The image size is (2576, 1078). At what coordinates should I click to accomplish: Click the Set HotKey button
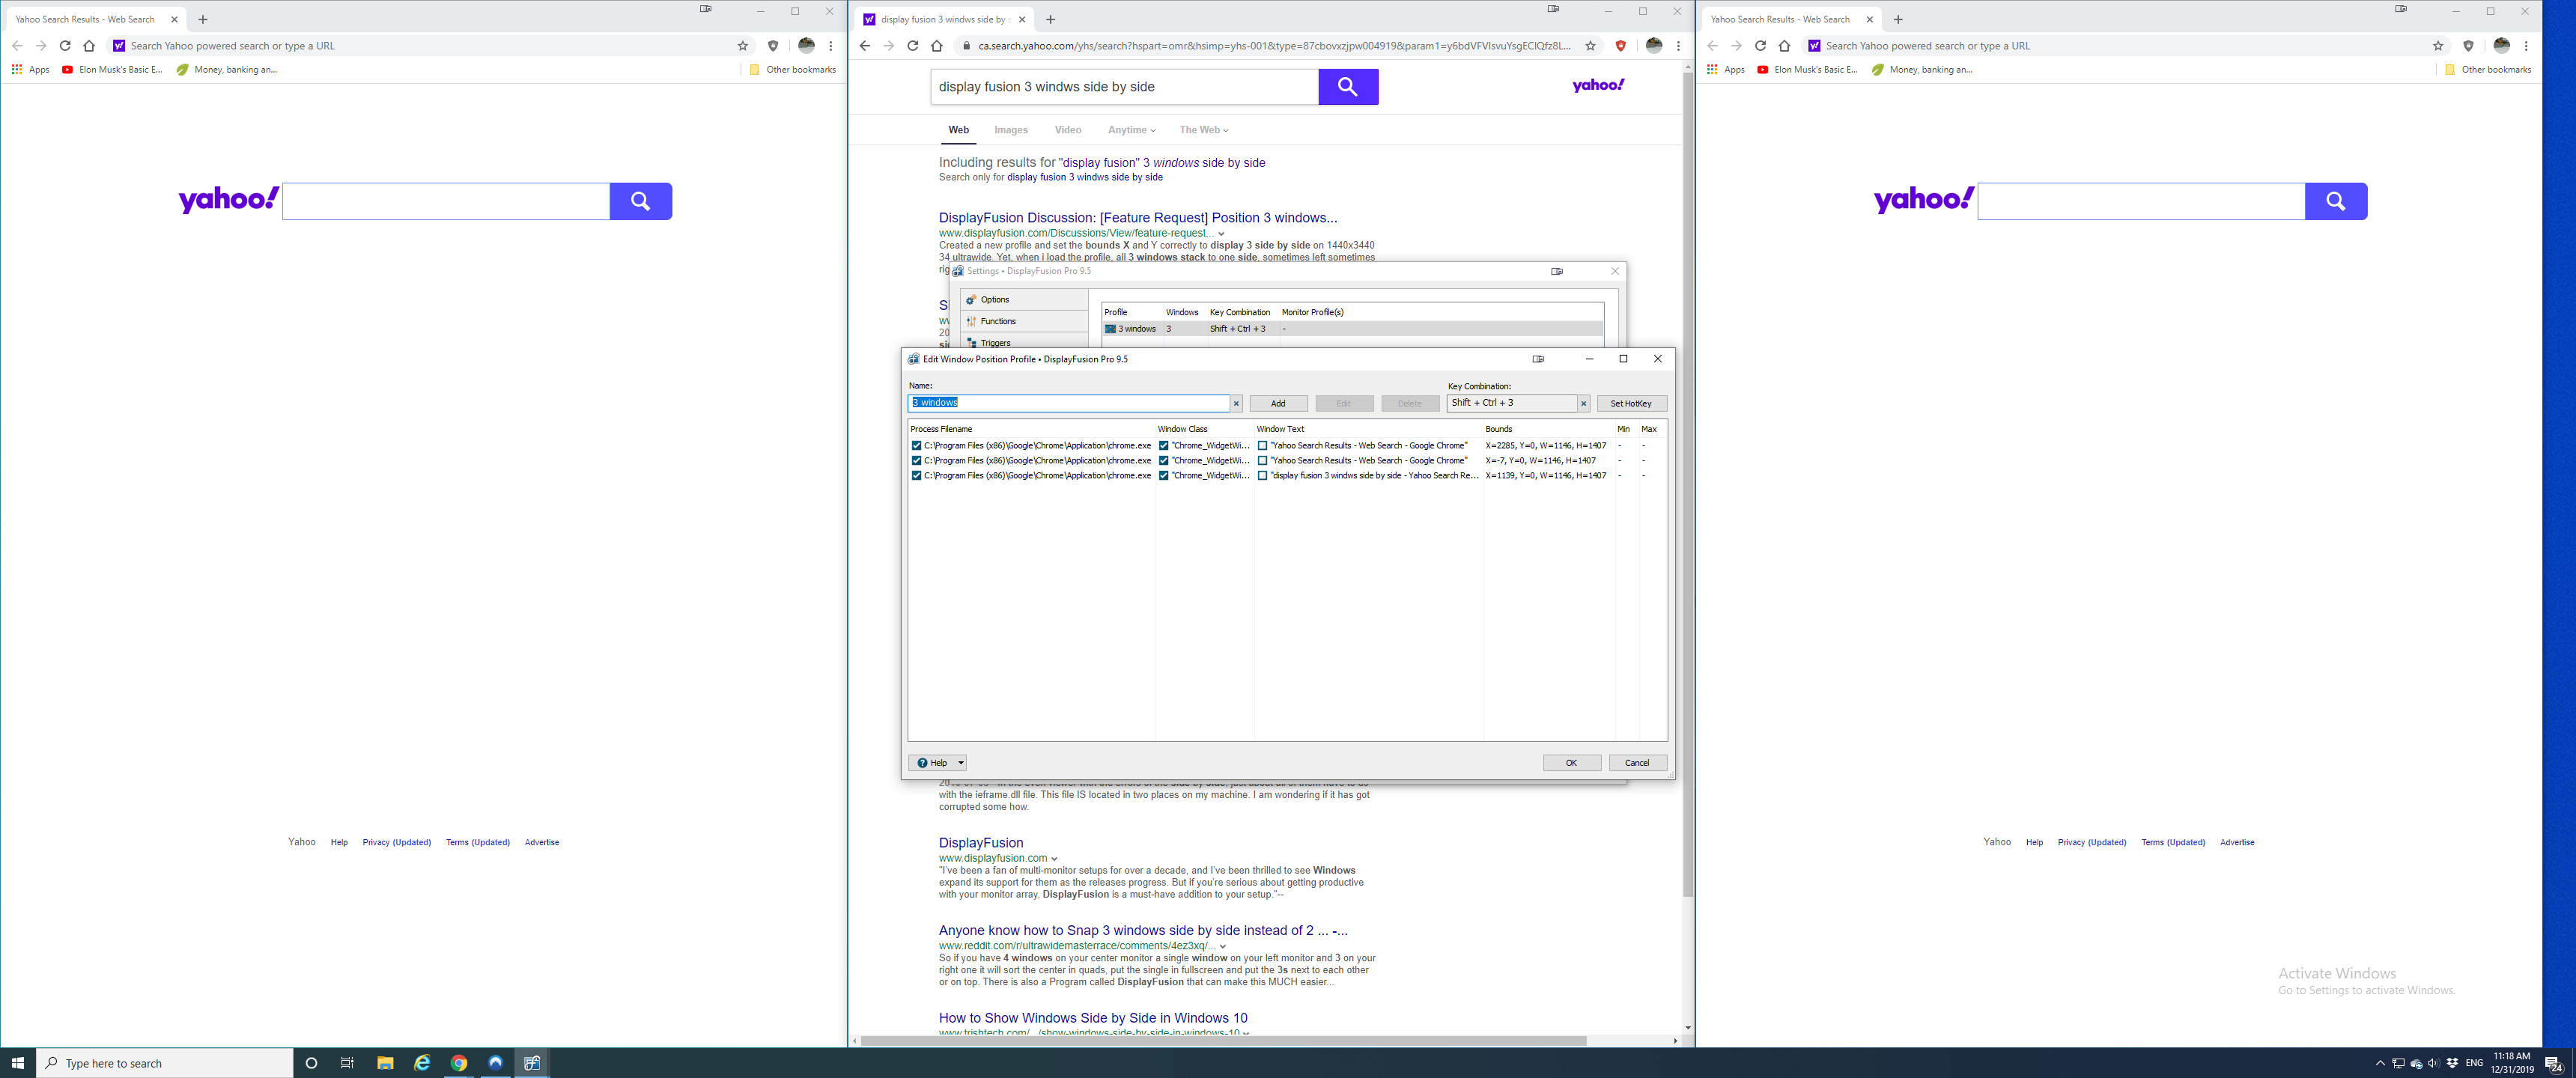coord(1630,403)
